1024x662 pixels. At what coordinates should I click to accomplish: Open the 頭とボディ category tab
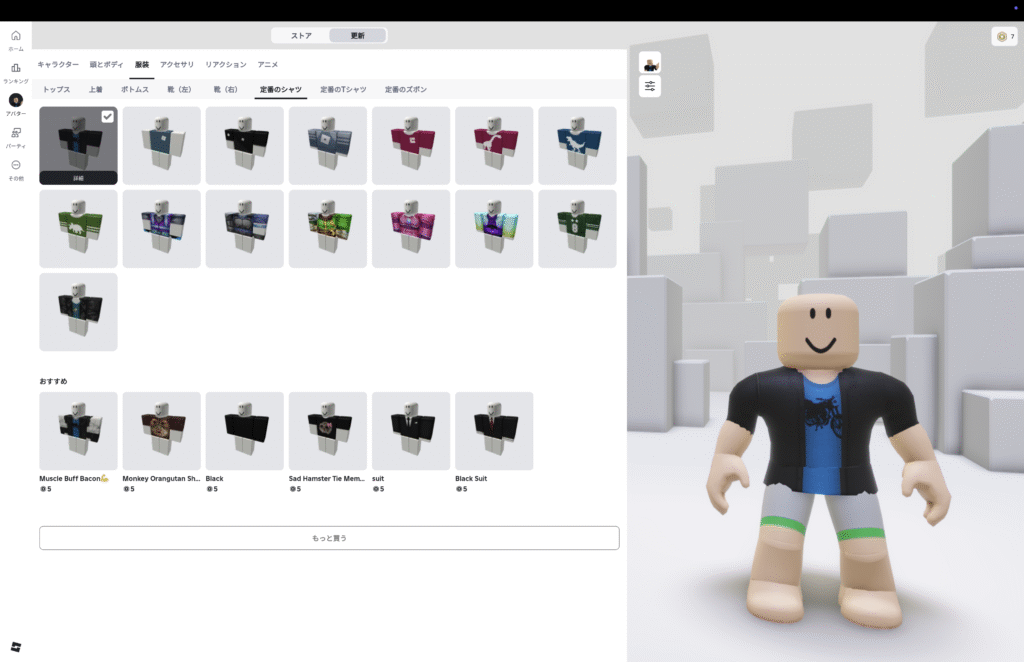click(x=106, y=64)
